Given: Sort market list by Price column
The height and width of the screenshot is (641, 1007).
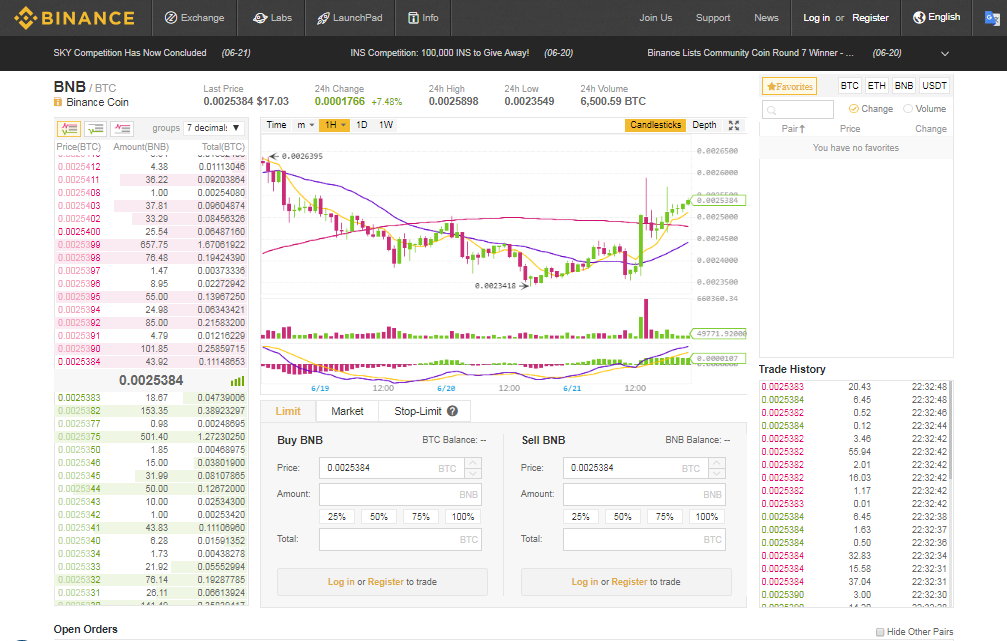Looking at the screenshot, I should click(850, 128).
